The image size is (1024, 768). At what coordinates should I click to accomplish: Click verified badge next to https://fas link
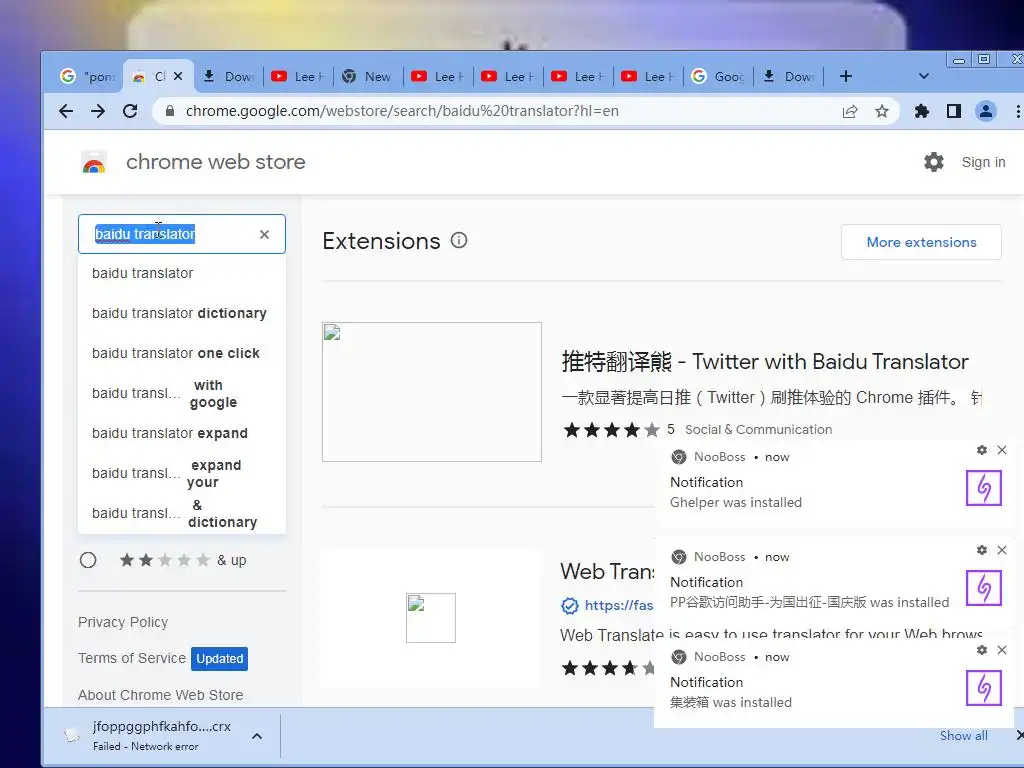(569, 606)
